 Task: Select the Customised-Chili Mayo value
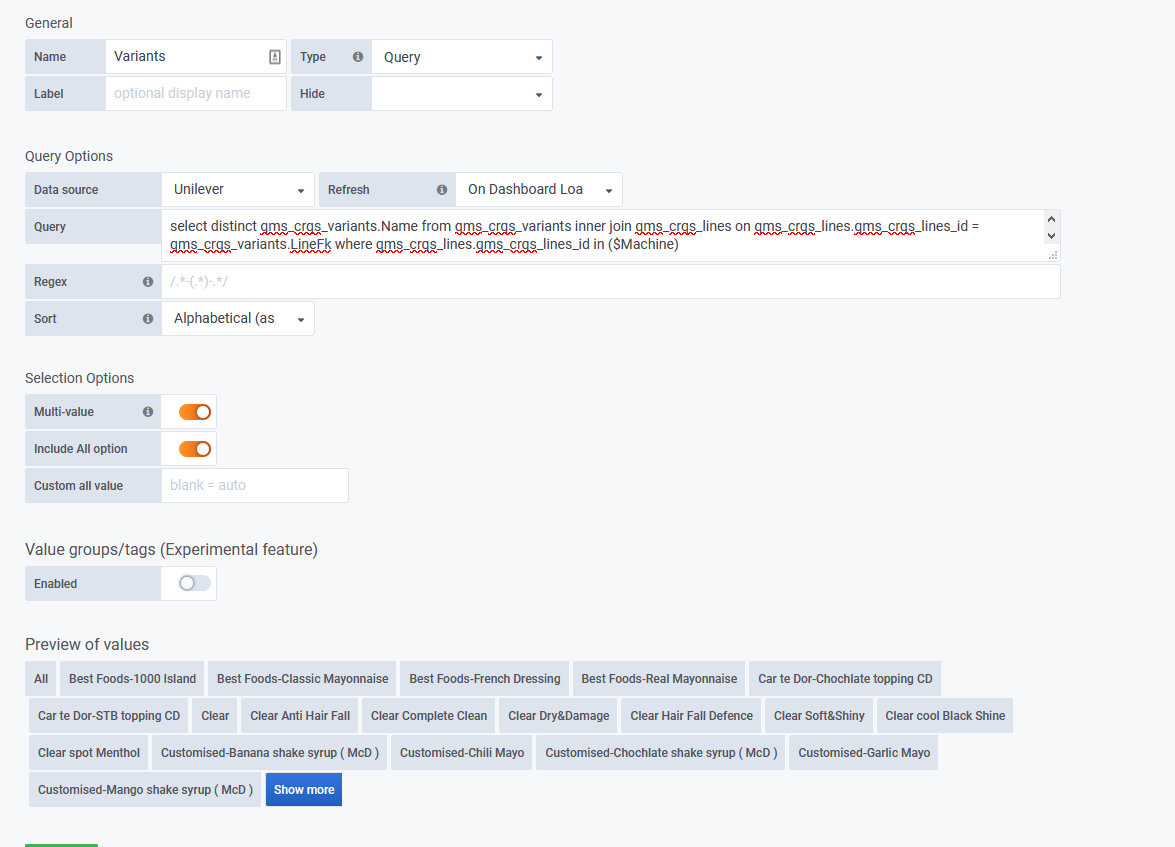461,752
